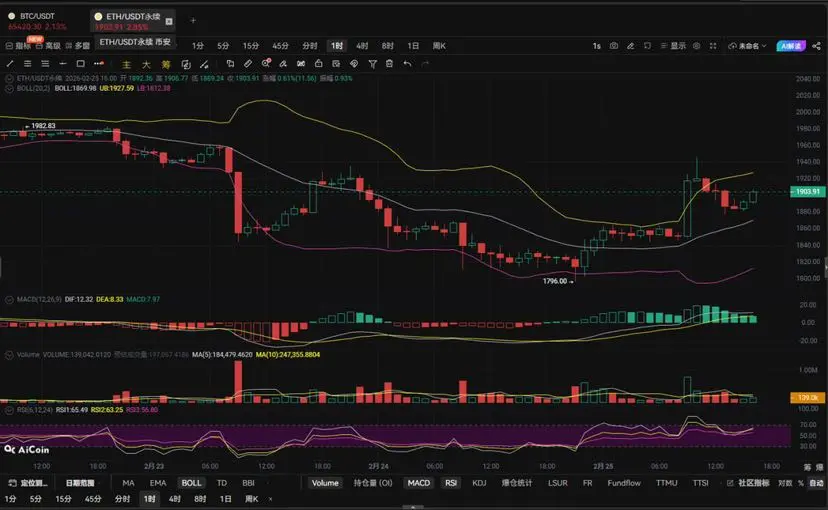Undo last action with the arrow icon

click(407, 64)
